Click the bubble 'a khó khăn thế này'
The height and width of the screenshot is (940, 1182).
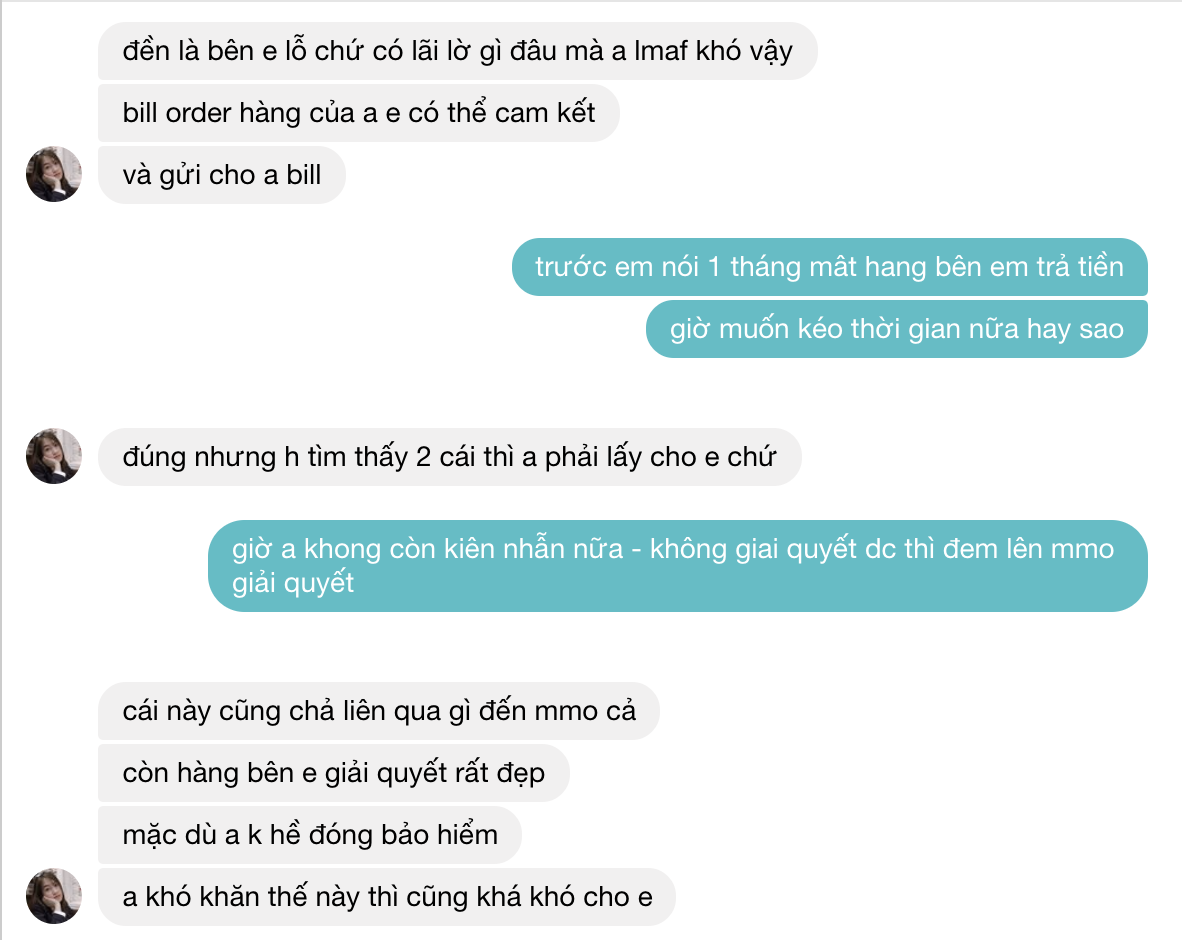(387, 897)
